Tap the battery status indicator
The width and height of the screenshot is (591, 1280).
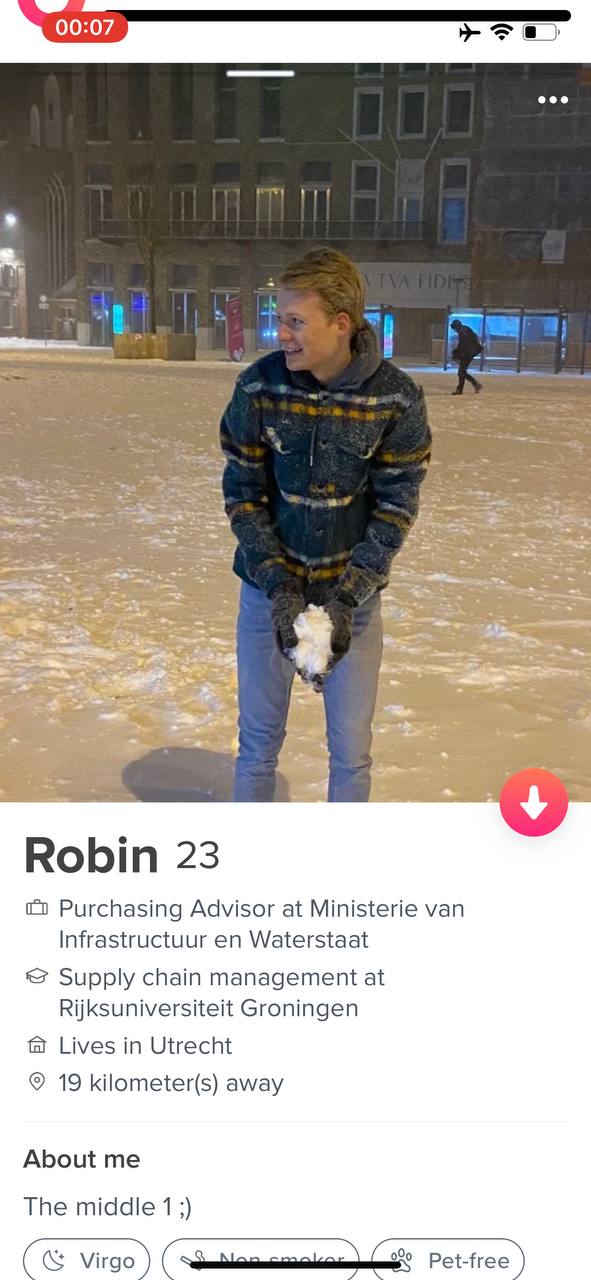click(x=541, y=32)
